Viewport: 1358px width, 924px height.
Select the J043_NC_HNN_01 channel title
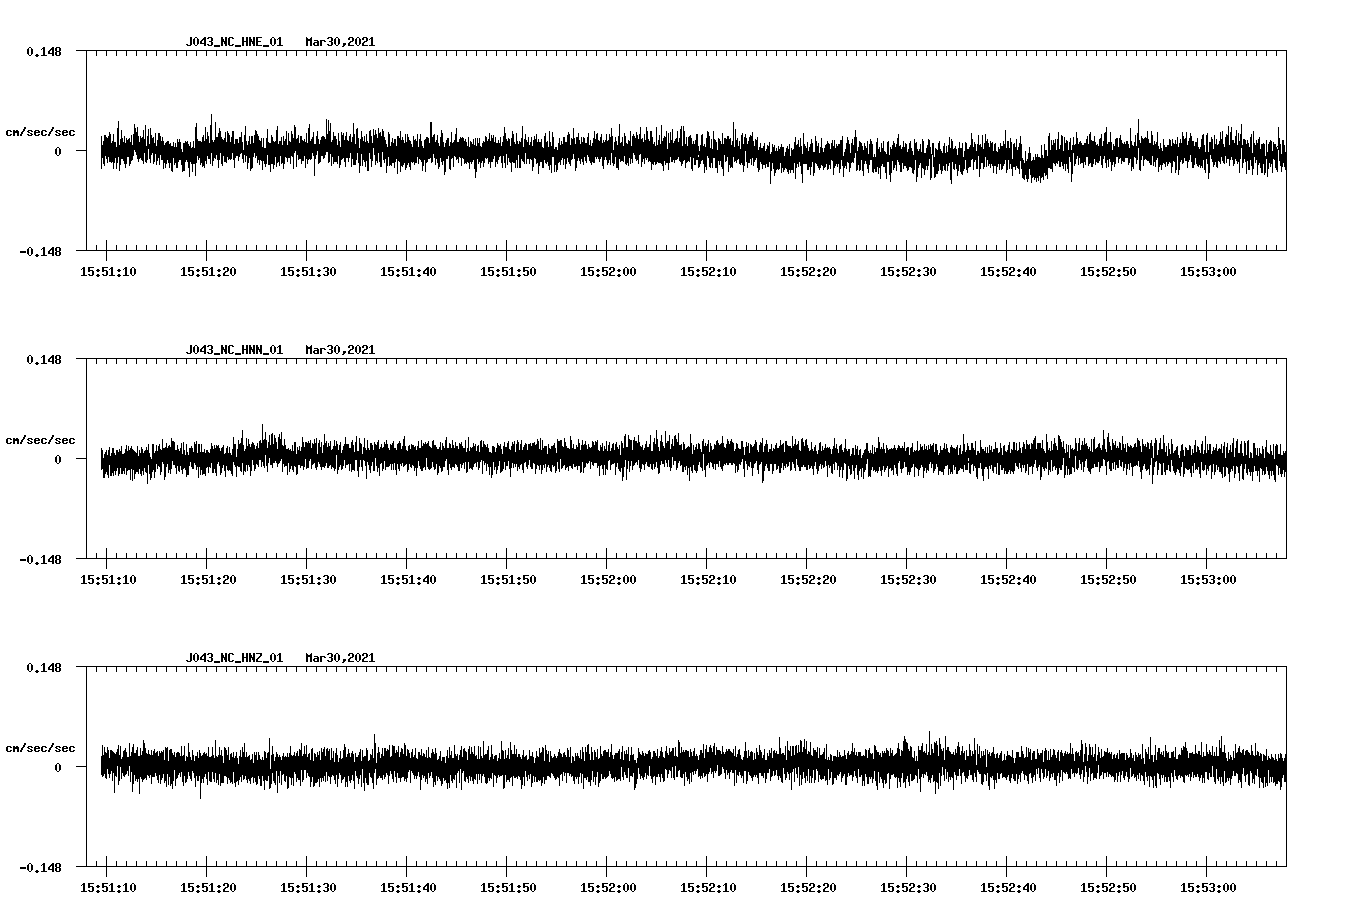click(x=233, y=349)
